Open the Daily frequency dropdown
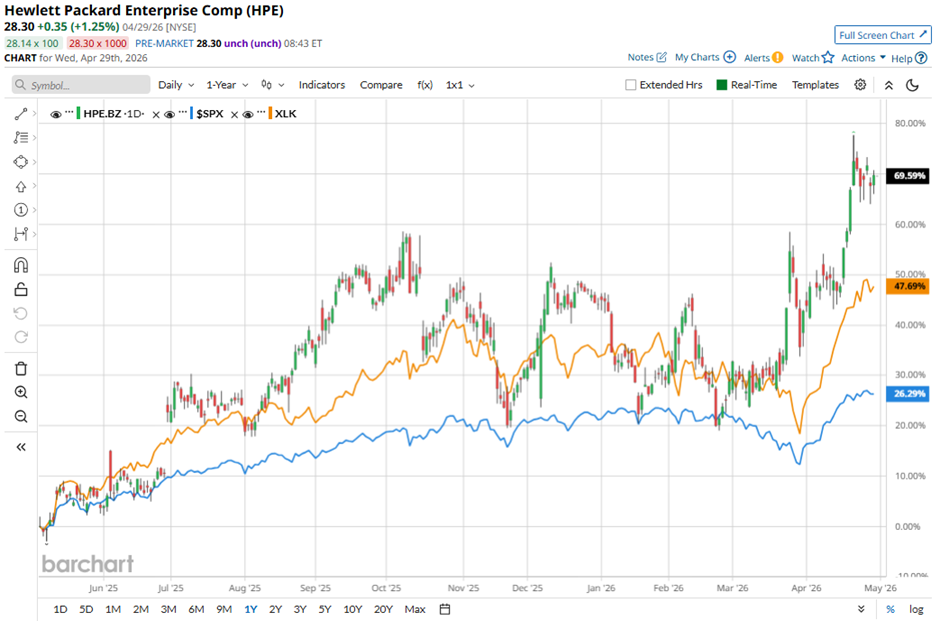Viewport: 940px width, 621px height. [x=176, y=85]
